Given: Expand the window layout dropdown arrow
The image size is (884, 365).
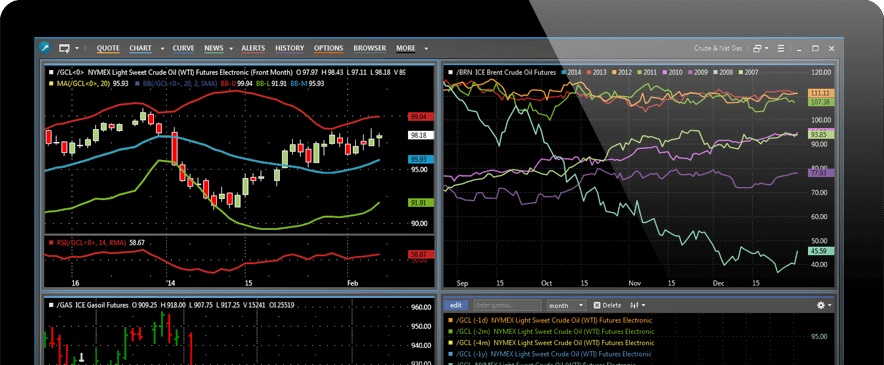Looking at the screenshot, I should coord(767,49).
